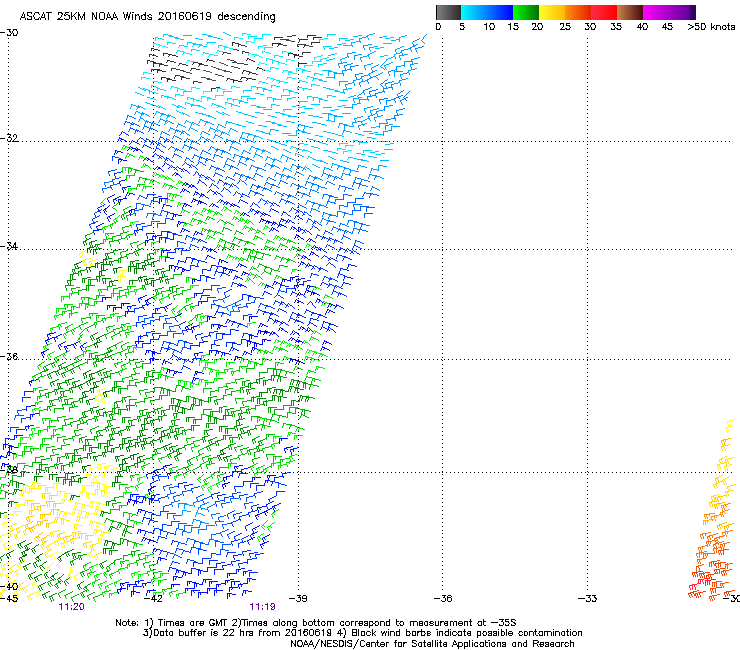Image resolution: width=740 pixels, height=650 pixels.
Task: Select the yellow 20-25 knots legend swatch
Action: (552, 12)
